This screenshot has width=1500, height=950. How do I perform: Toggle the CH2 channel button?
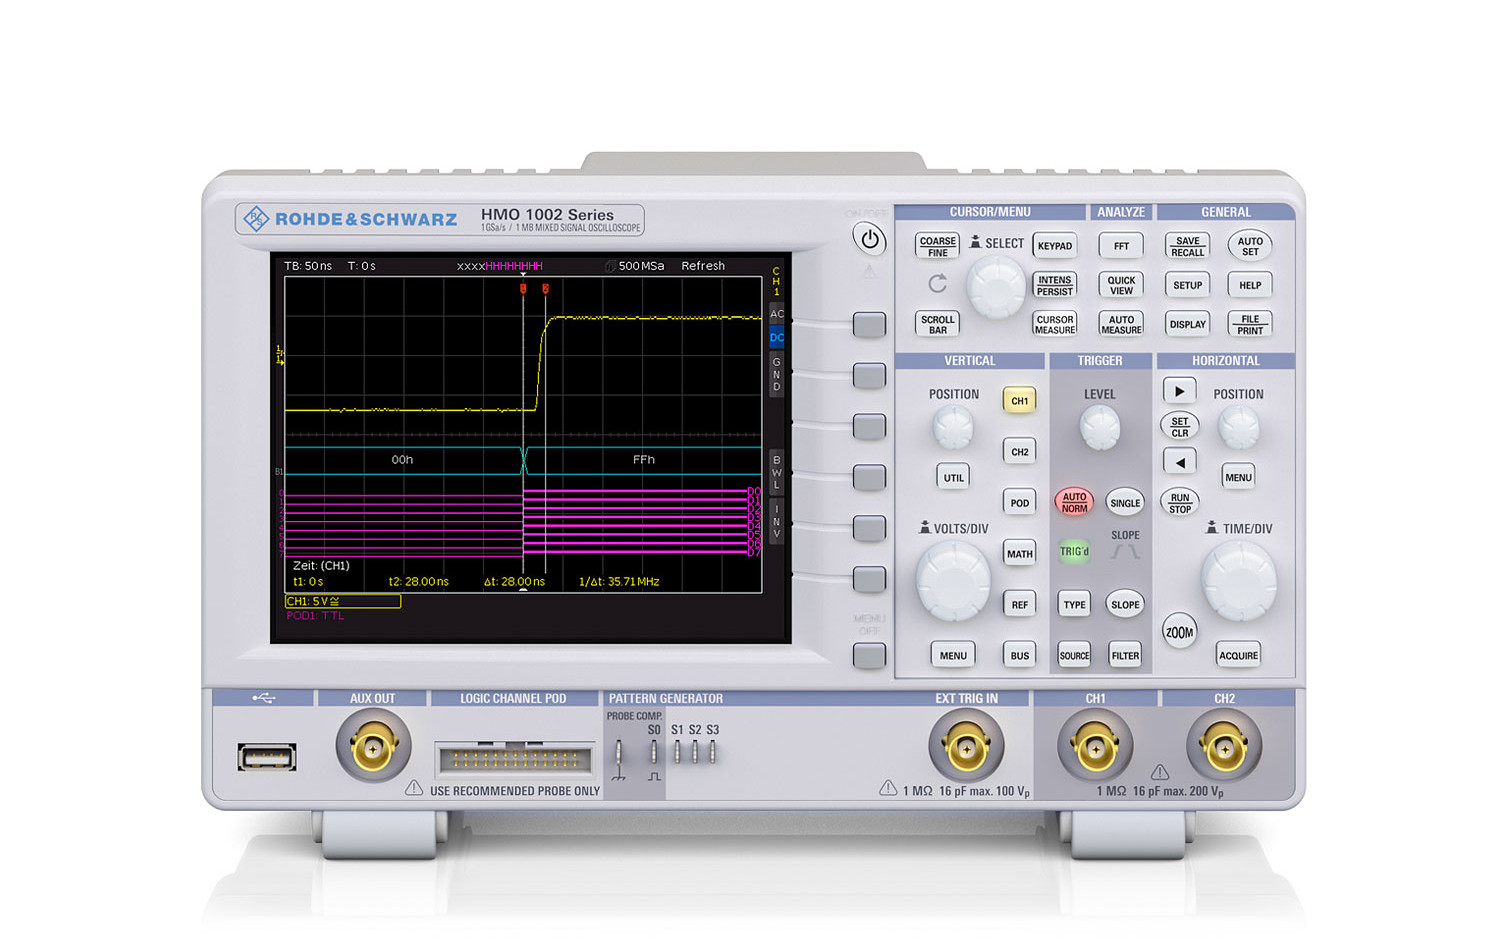tap(1019, 452)
